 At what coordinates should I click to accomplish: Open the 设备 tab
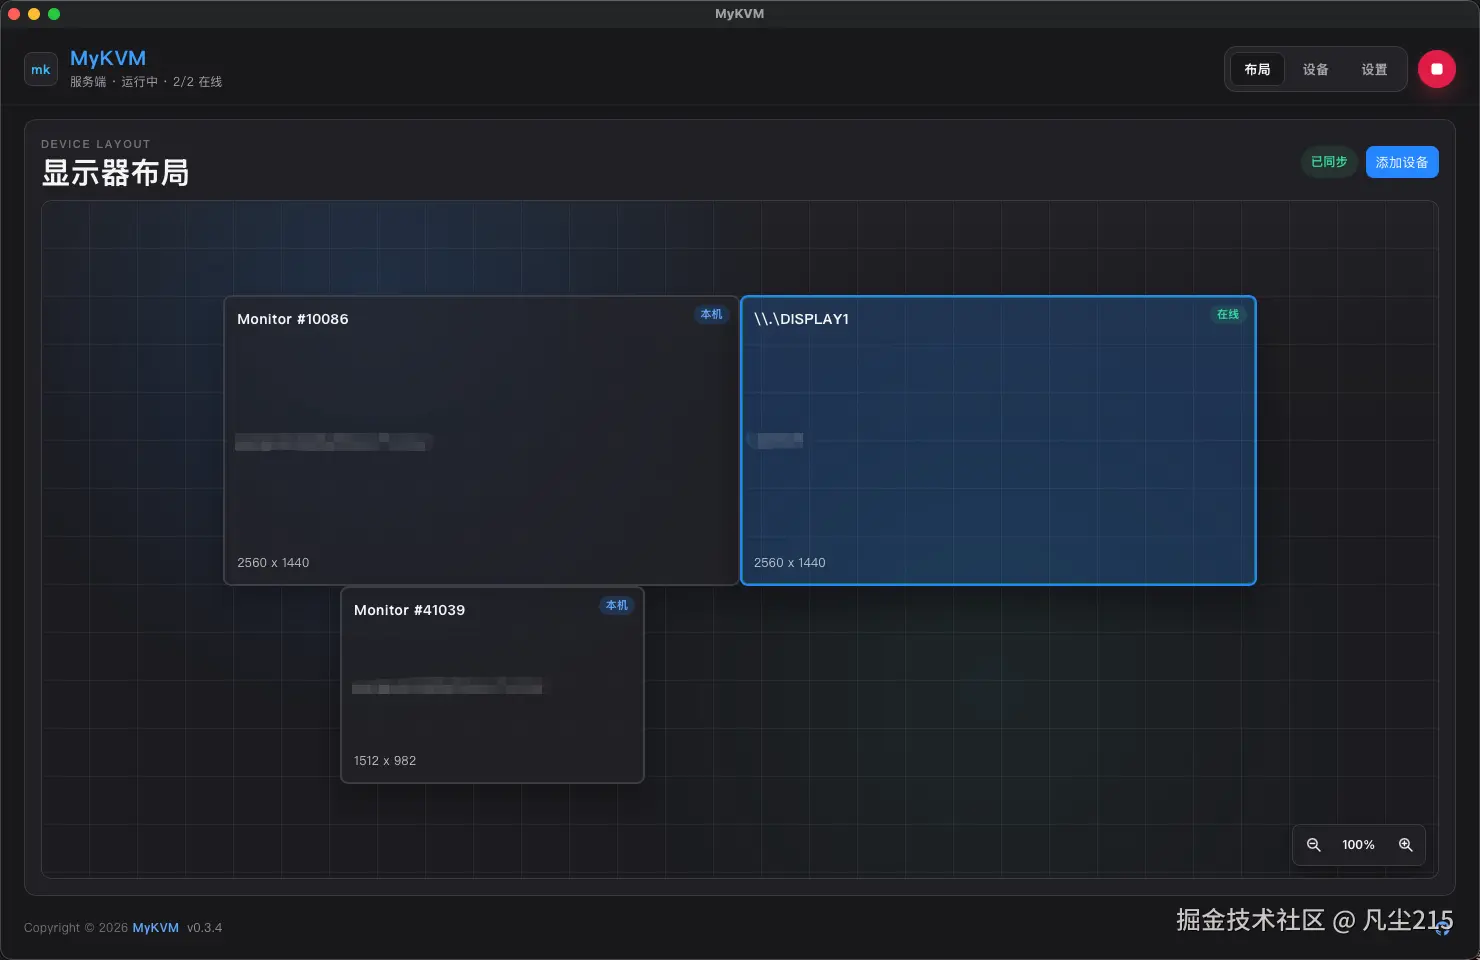[1315, 69]
